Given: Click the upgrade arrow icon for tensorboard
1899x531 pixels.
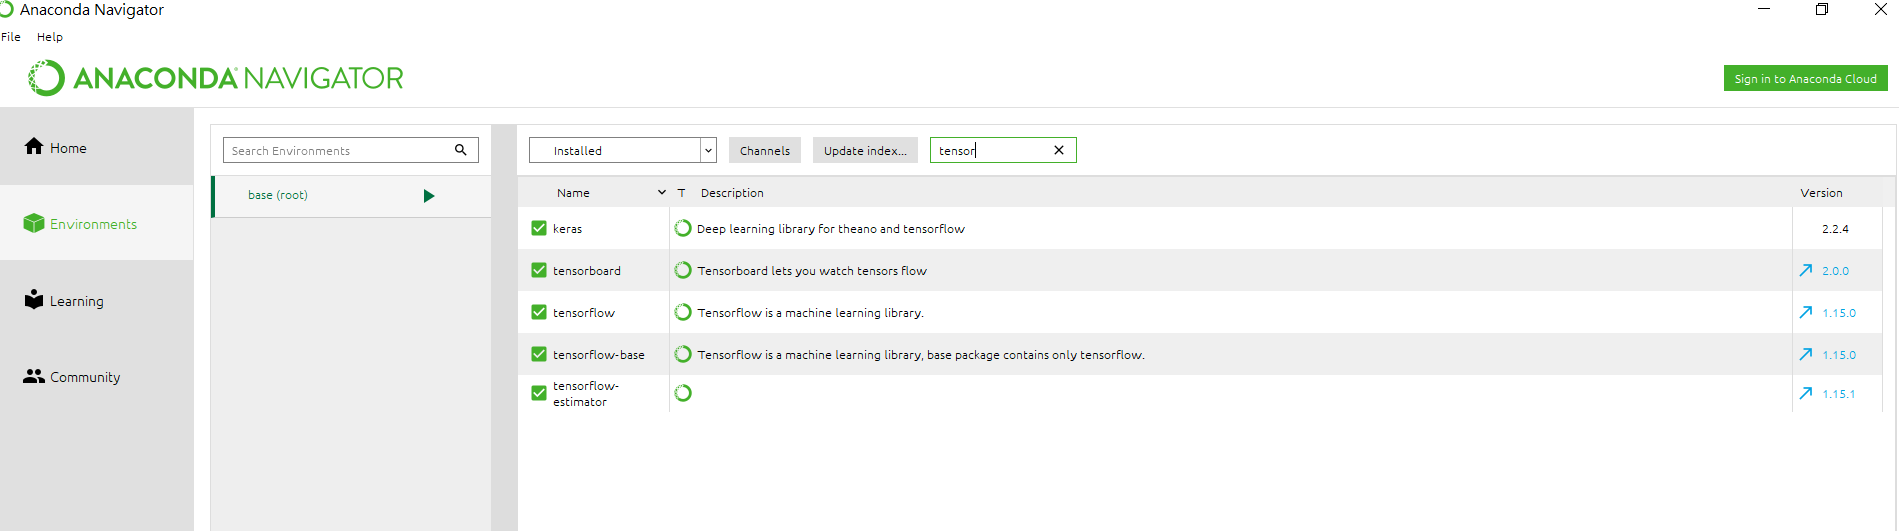Looking at the screenshot, I should click(1806, 270).
